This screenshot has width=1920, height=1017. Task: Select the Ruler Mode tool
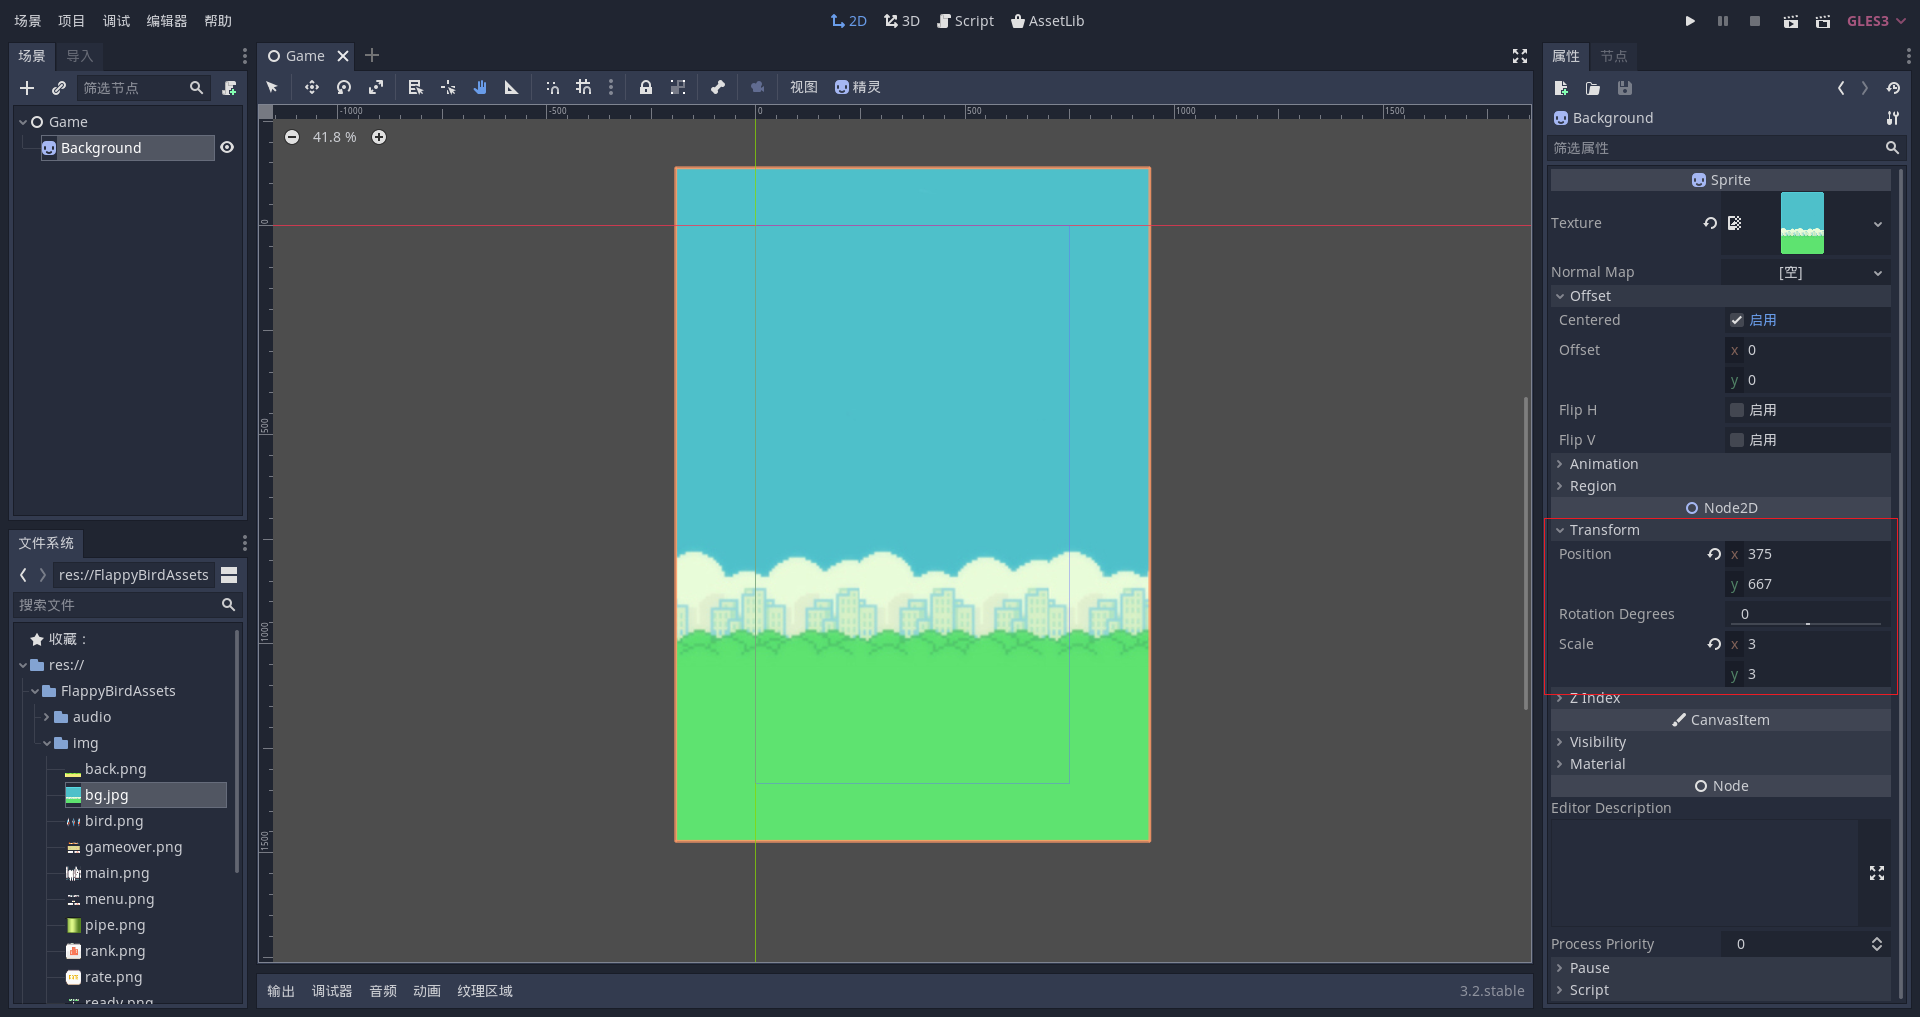click(512, 87)
